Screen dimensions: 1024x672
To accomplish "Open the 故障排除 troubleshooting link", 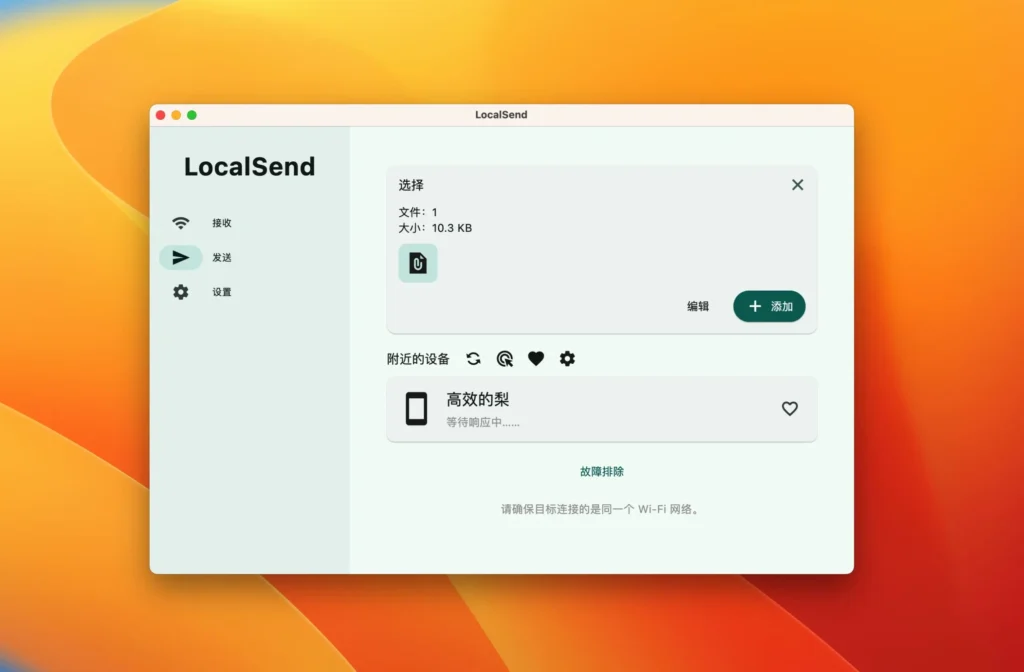I will (x=602, y=472).
